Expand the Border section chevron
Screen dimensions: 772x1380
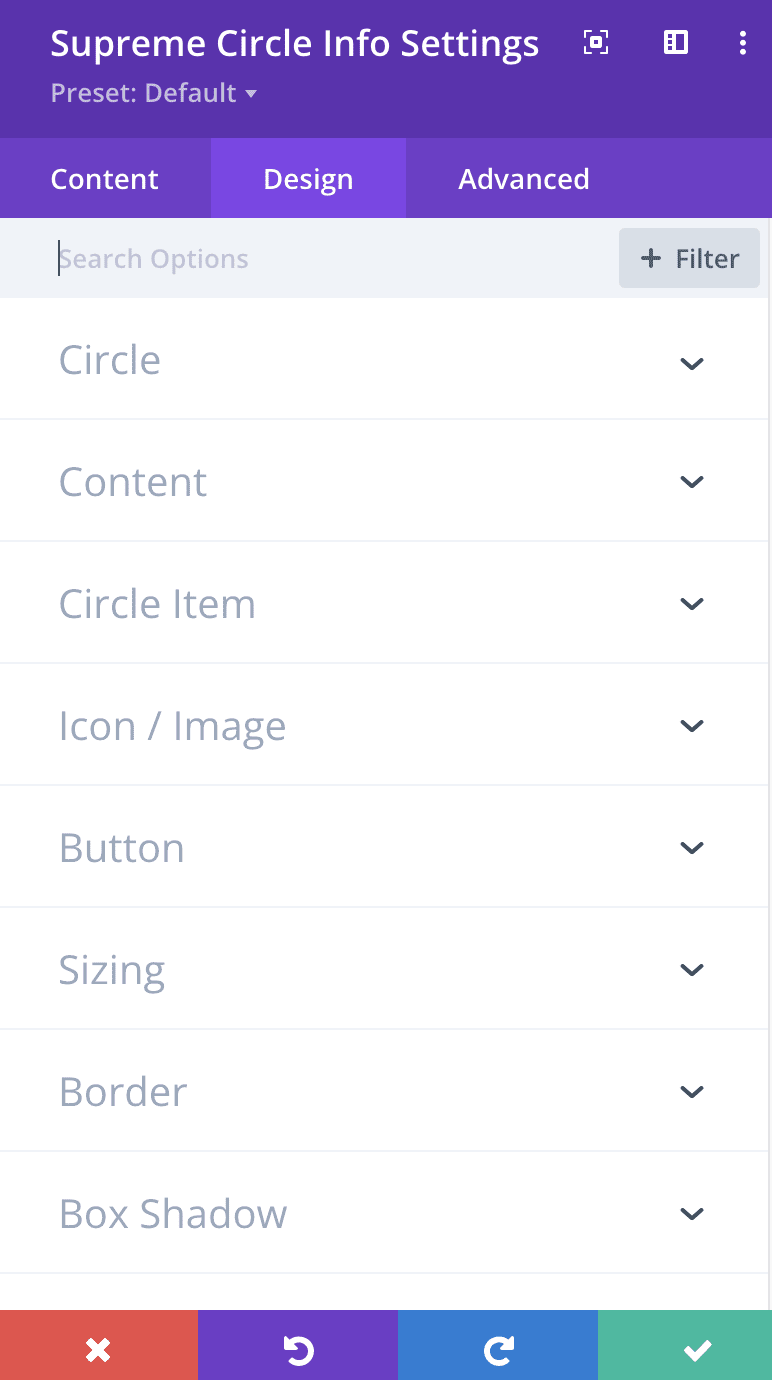click(x=691, y=1091)
